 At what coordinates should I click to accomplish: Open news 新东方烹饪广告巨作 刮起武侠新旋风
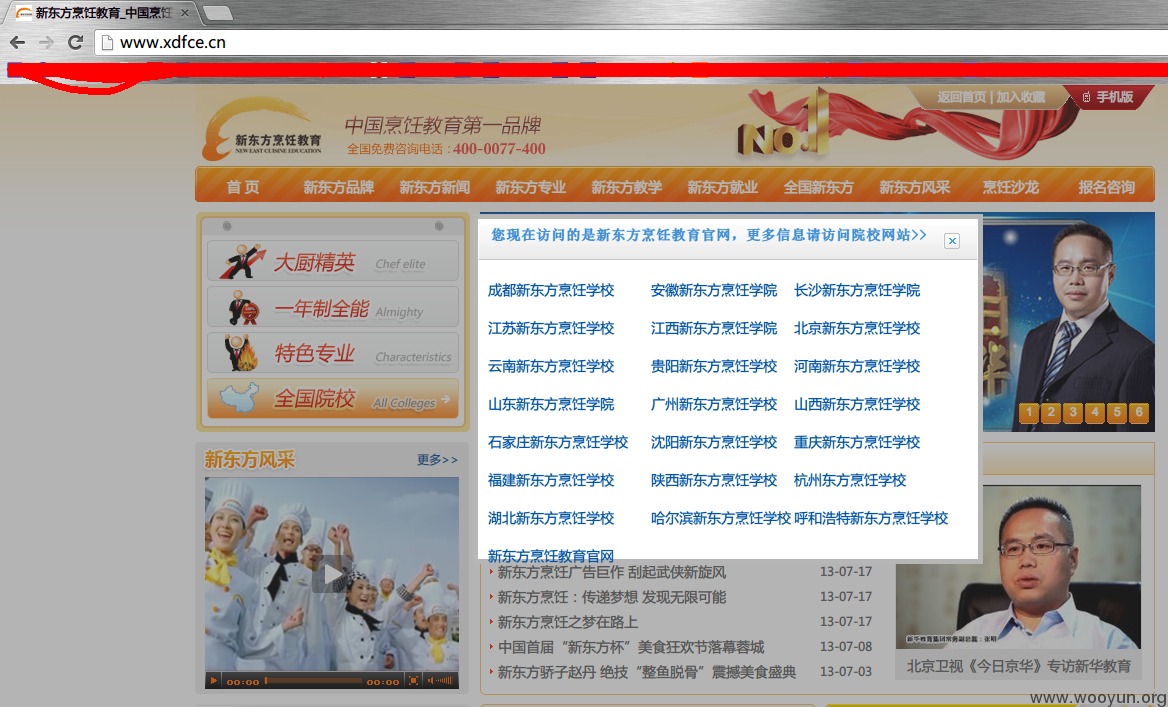(x=612, y=572)
